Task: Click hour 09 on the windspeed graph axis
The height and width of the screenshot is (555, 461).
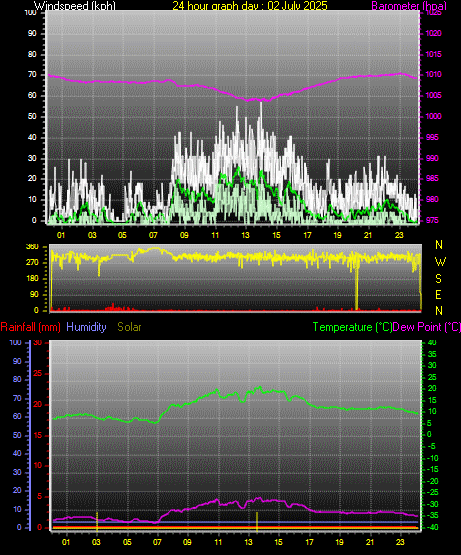Action: [184, 235]
